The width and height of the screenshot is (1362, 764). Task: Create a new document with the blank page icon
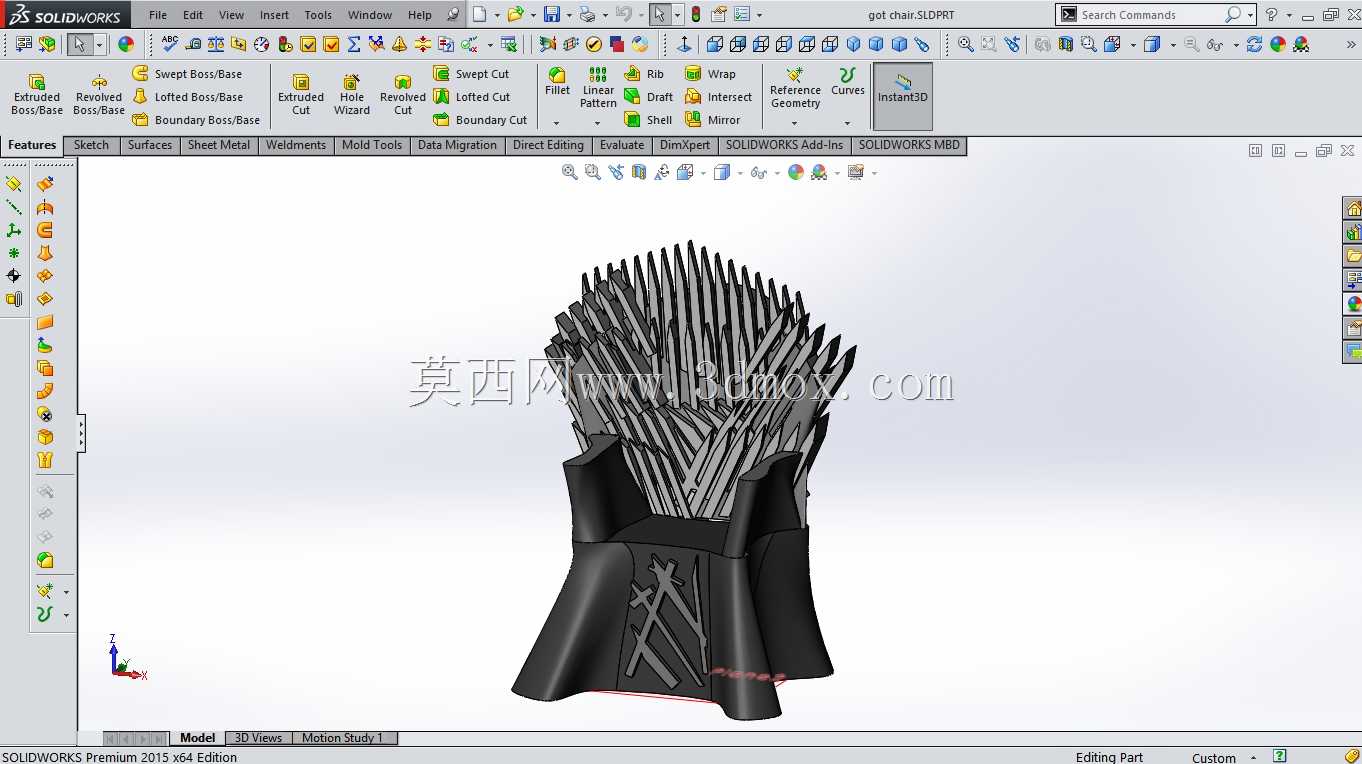coord(480,14)
